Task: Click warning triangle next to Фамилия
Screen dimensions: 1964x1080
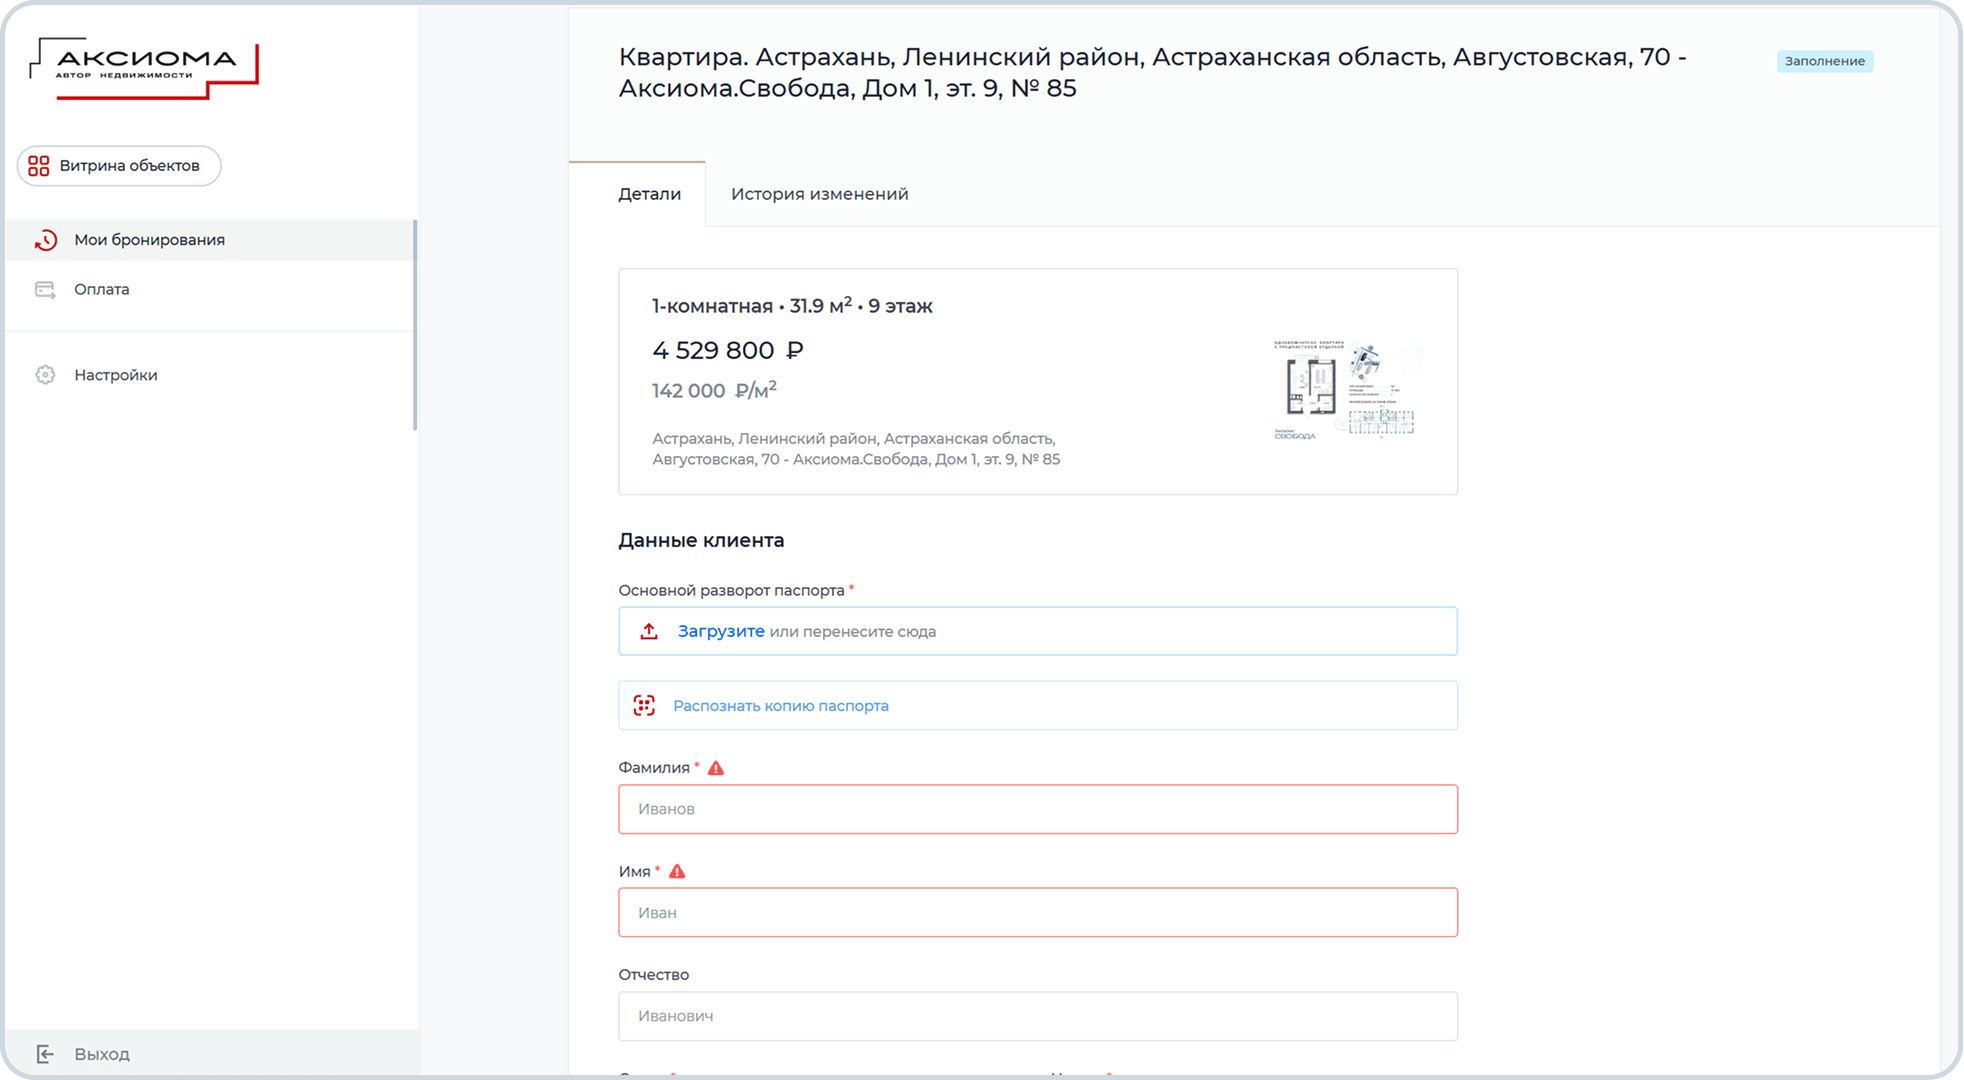Action: 716,768
